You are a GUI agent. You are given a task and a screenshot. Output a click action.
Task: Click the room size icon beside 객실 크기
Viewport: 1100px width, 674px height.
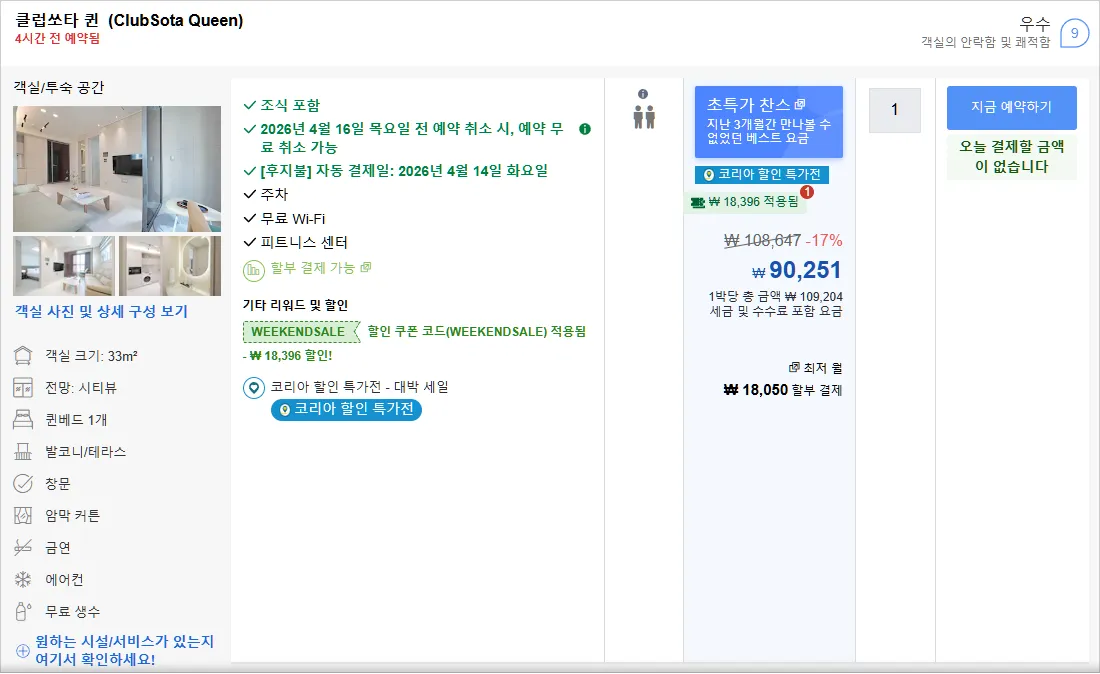23,356
